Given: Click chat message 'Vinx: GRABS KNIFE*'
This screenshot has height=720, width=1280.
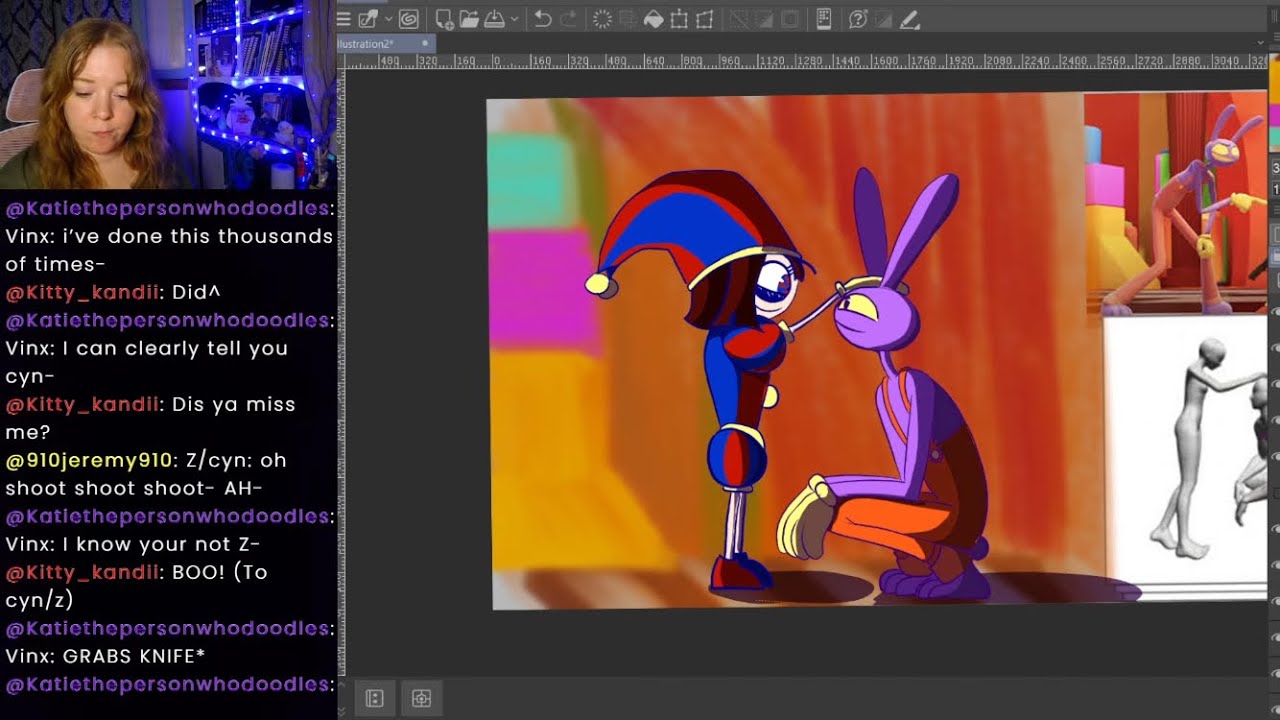Looking at the screenshot, I should (106, 656).
